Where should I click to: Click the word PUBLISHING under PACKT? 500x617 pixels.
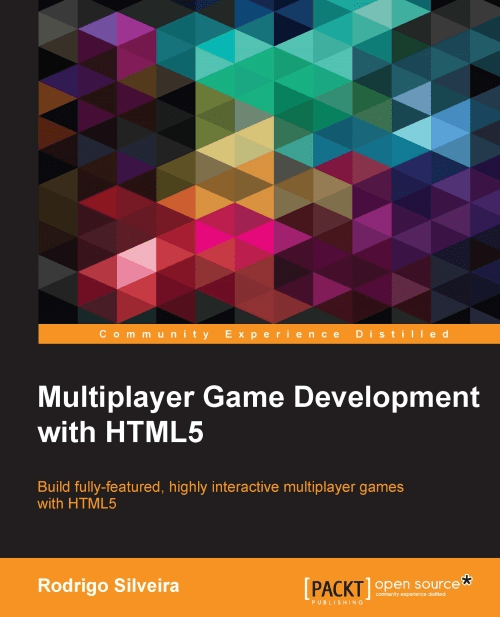(337, 602)
